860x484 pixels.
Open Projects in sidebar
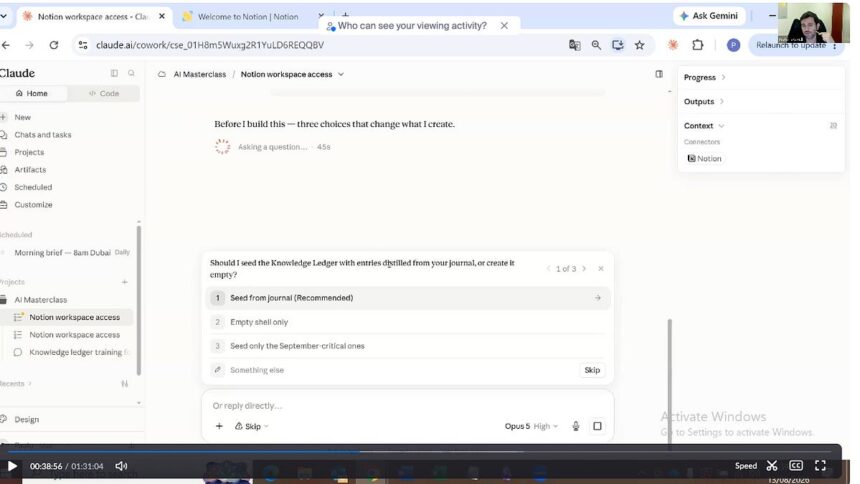pos(29,152)
